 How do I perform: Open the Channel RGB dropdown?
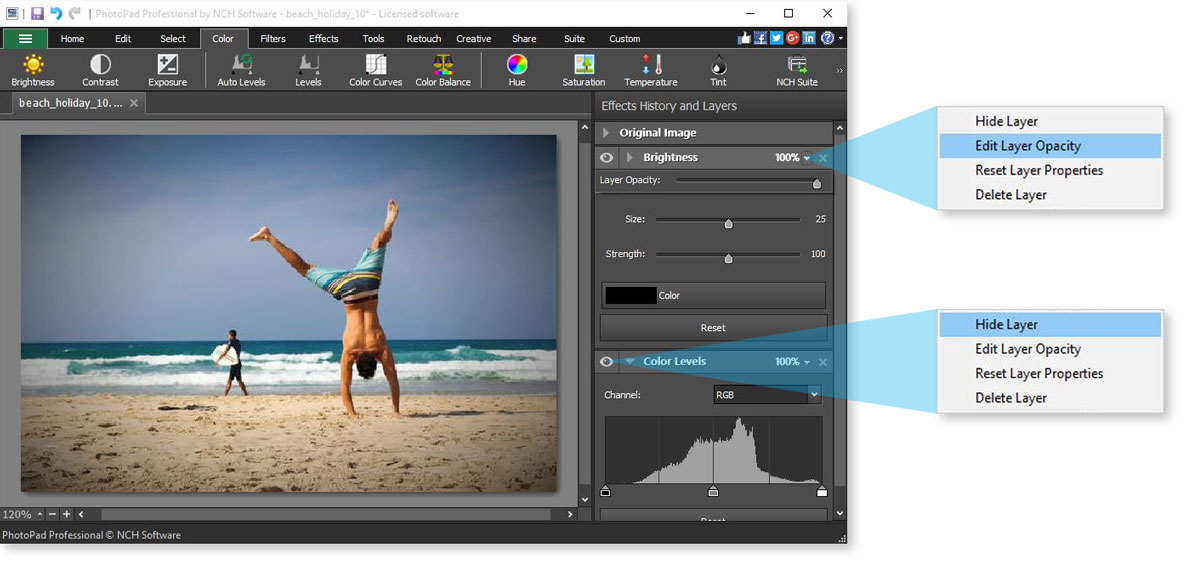[767, 395]
